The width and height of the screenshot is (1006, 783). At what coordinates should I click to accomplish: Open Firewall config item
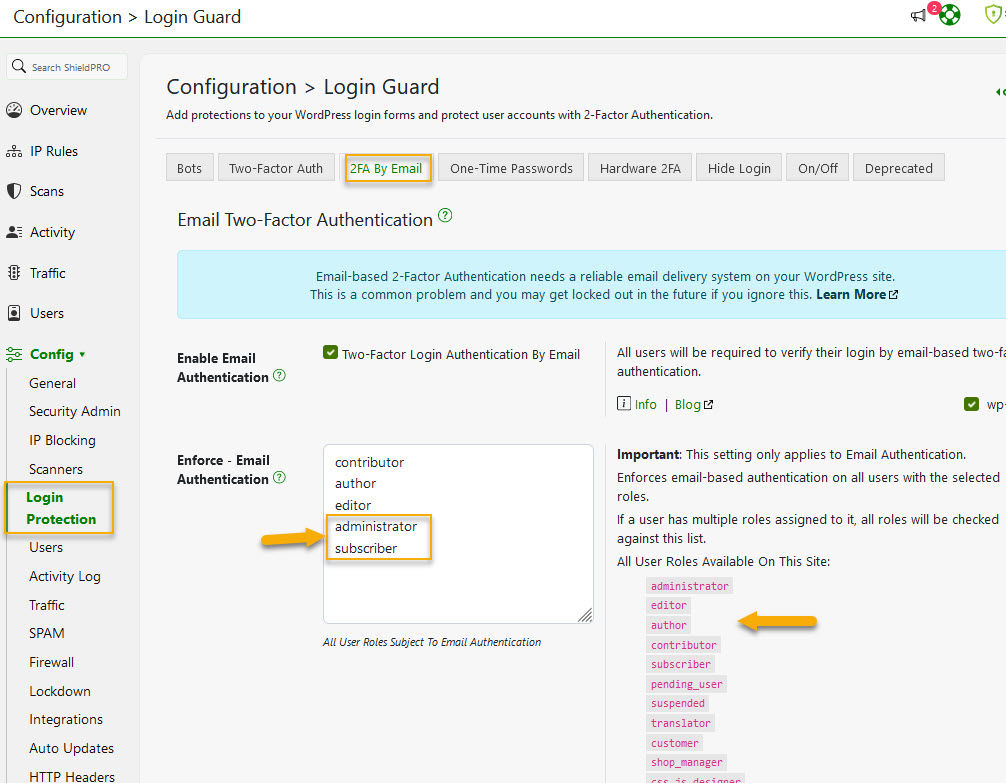[x=51, y=662]
